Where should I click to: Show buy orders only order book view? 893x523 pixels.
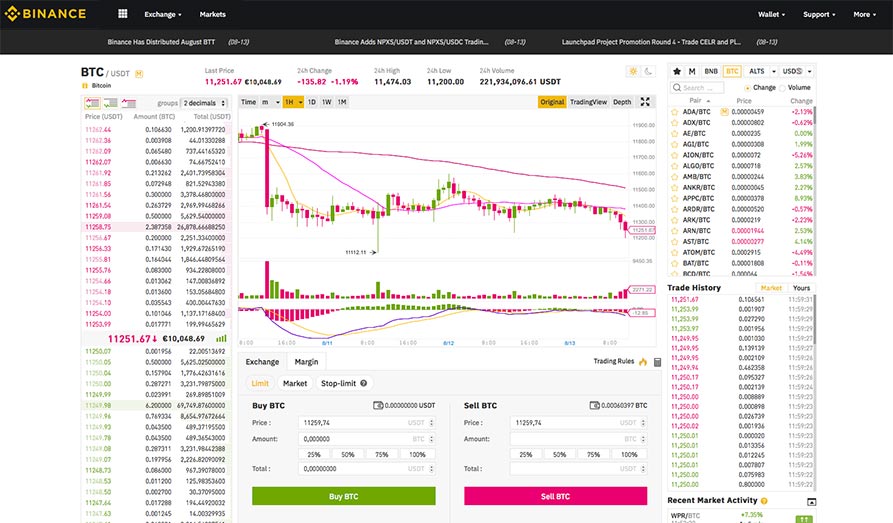click(110, 103)
